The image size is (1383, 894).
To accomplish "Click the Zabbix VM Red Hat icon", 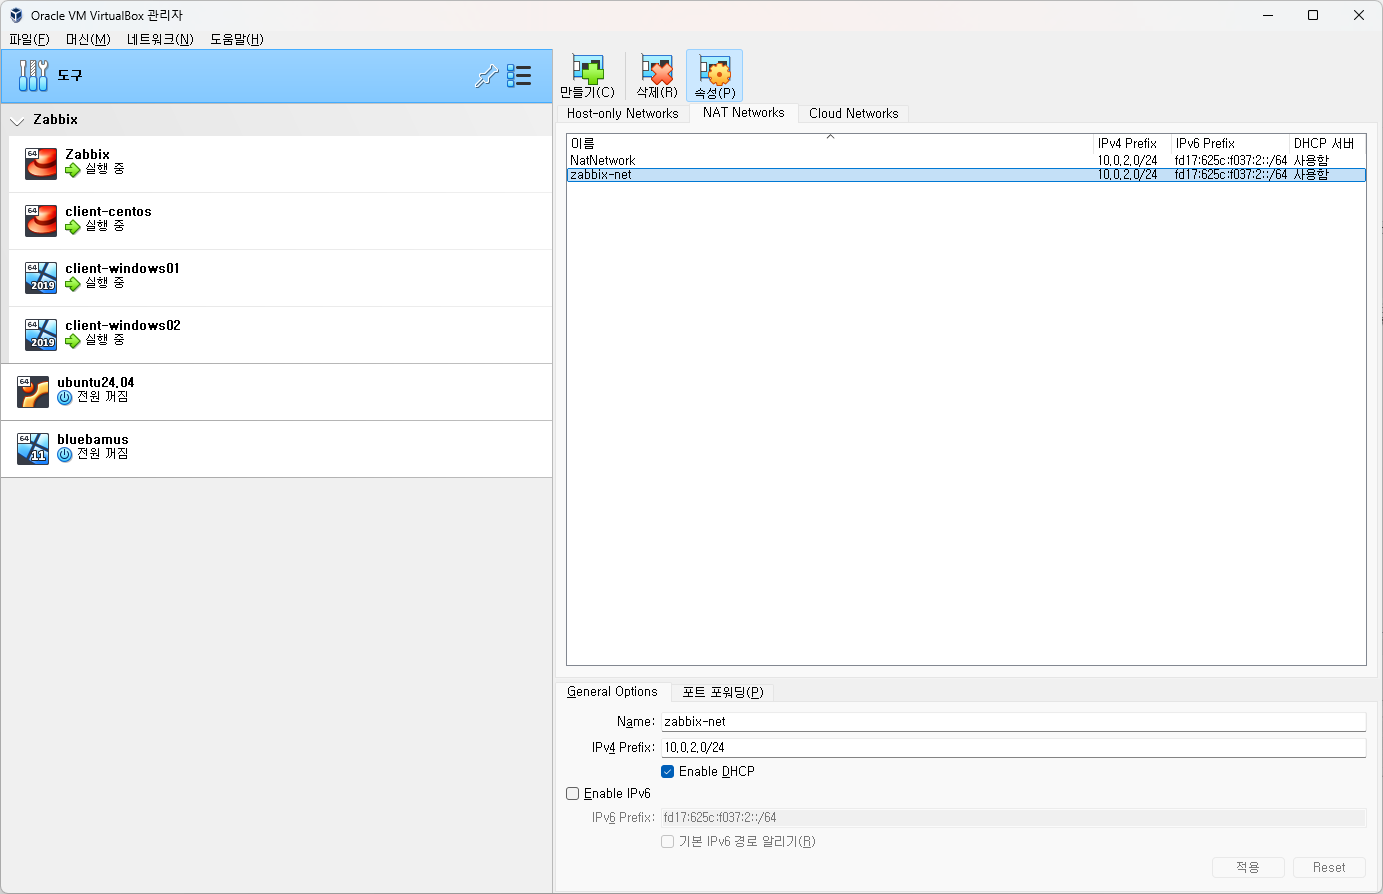I will coord(41,163).
